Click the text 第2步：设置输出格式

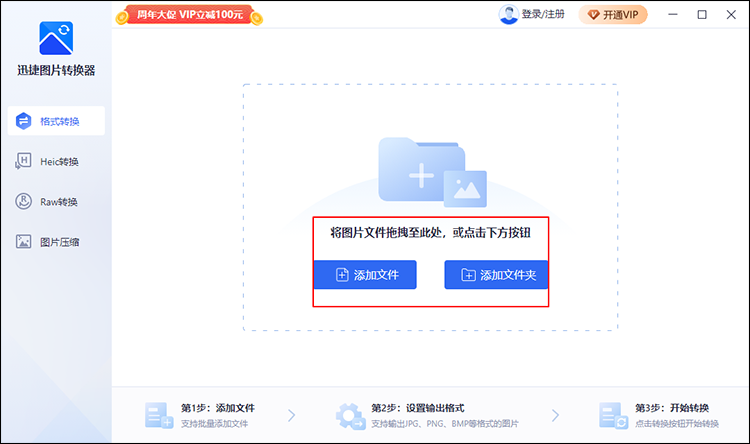coord(418,408)
